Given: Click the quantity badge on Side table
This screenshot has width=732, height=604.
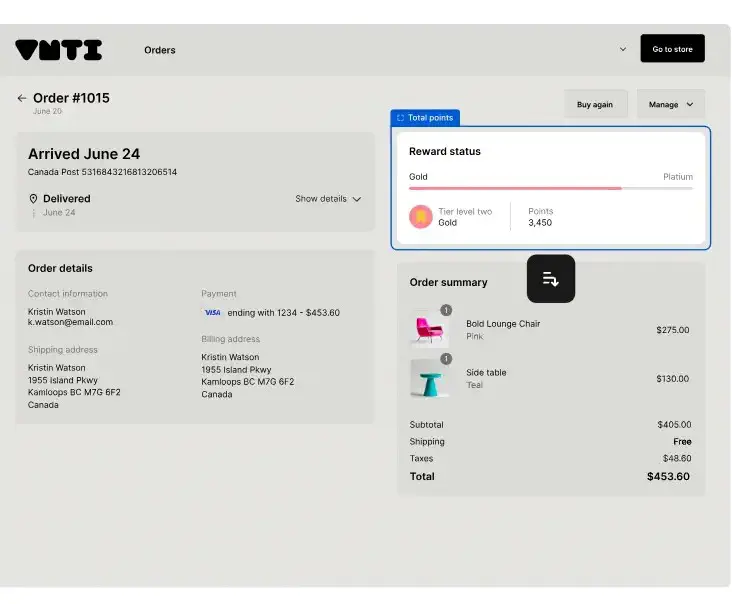Looking at the screenshot, I should tap(446, 358).
